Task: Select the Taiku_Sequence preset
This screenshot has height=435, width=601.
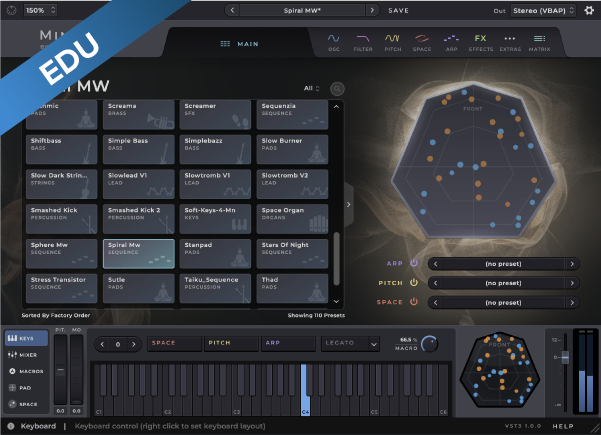Action: pos(215,288)
